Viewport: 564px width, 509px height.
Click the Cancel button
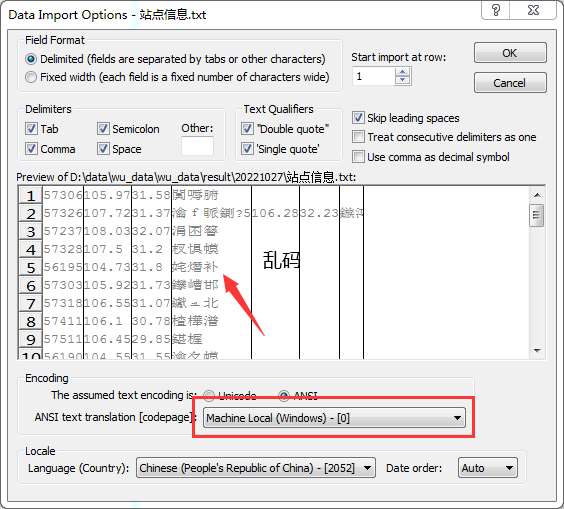coord(510,83)
